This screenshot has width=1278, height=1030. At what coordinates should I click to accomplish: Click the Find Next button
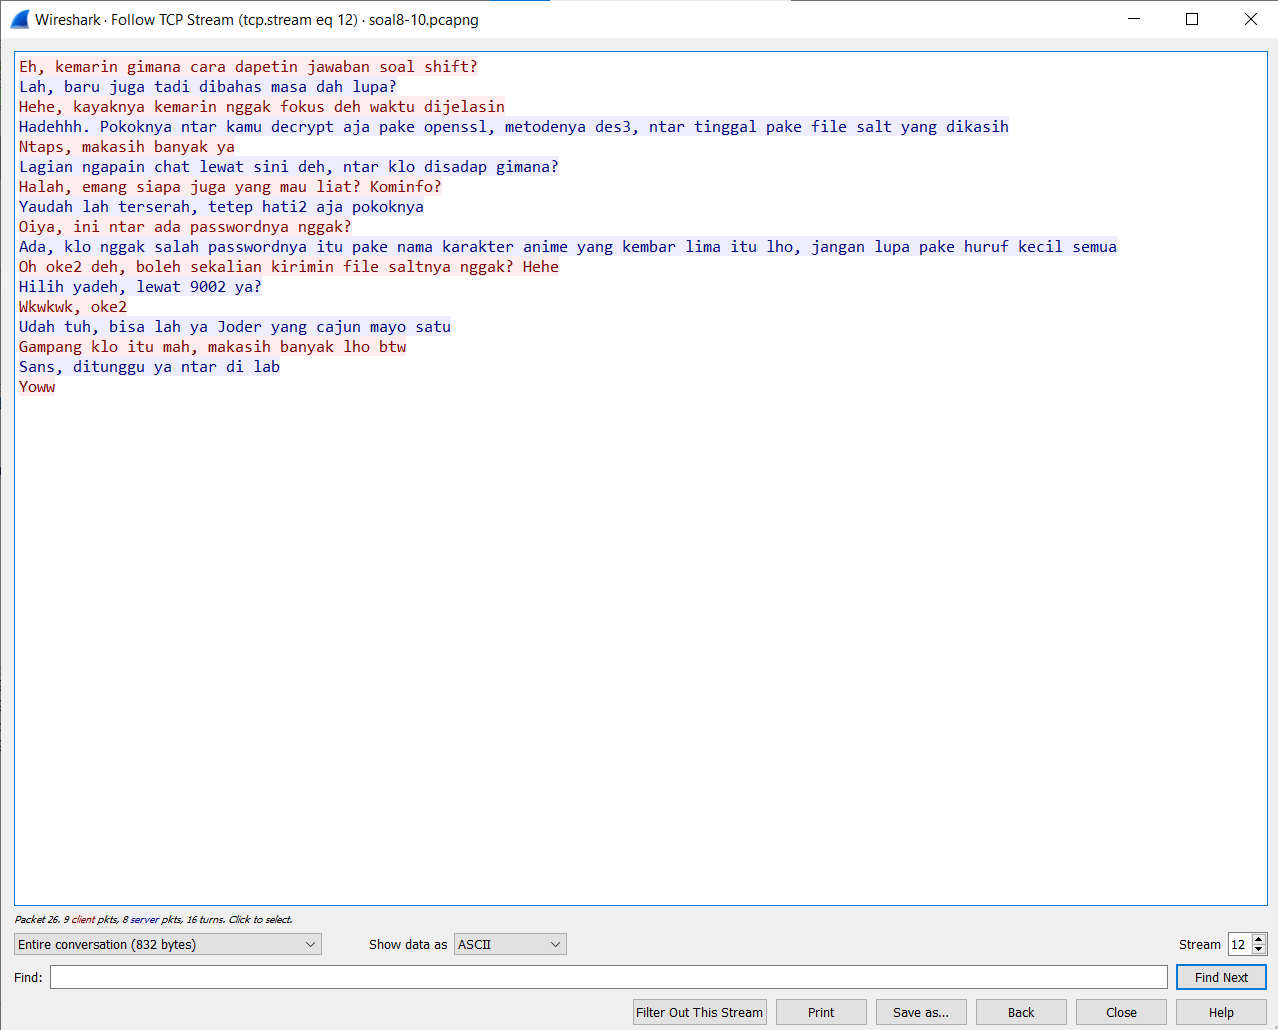pos(1221,977)
